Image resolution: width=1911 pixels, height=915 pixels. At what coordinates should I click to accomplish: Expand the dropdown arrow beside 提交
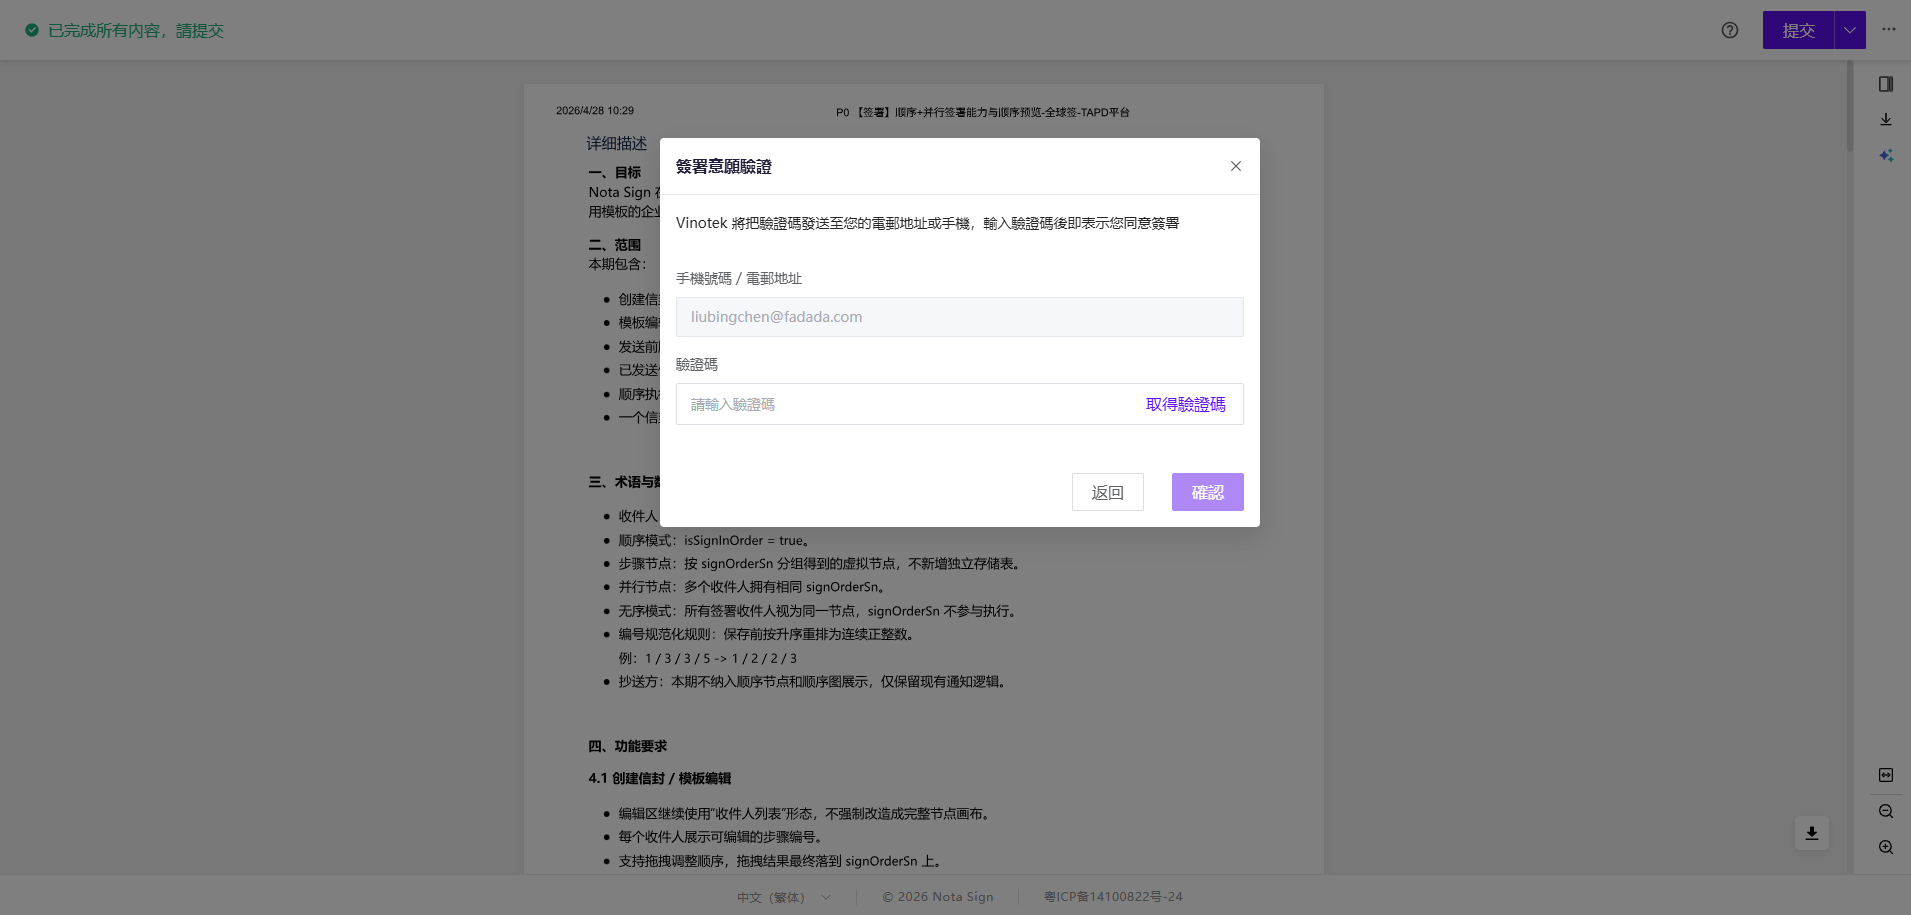[x=1850, y=30]
